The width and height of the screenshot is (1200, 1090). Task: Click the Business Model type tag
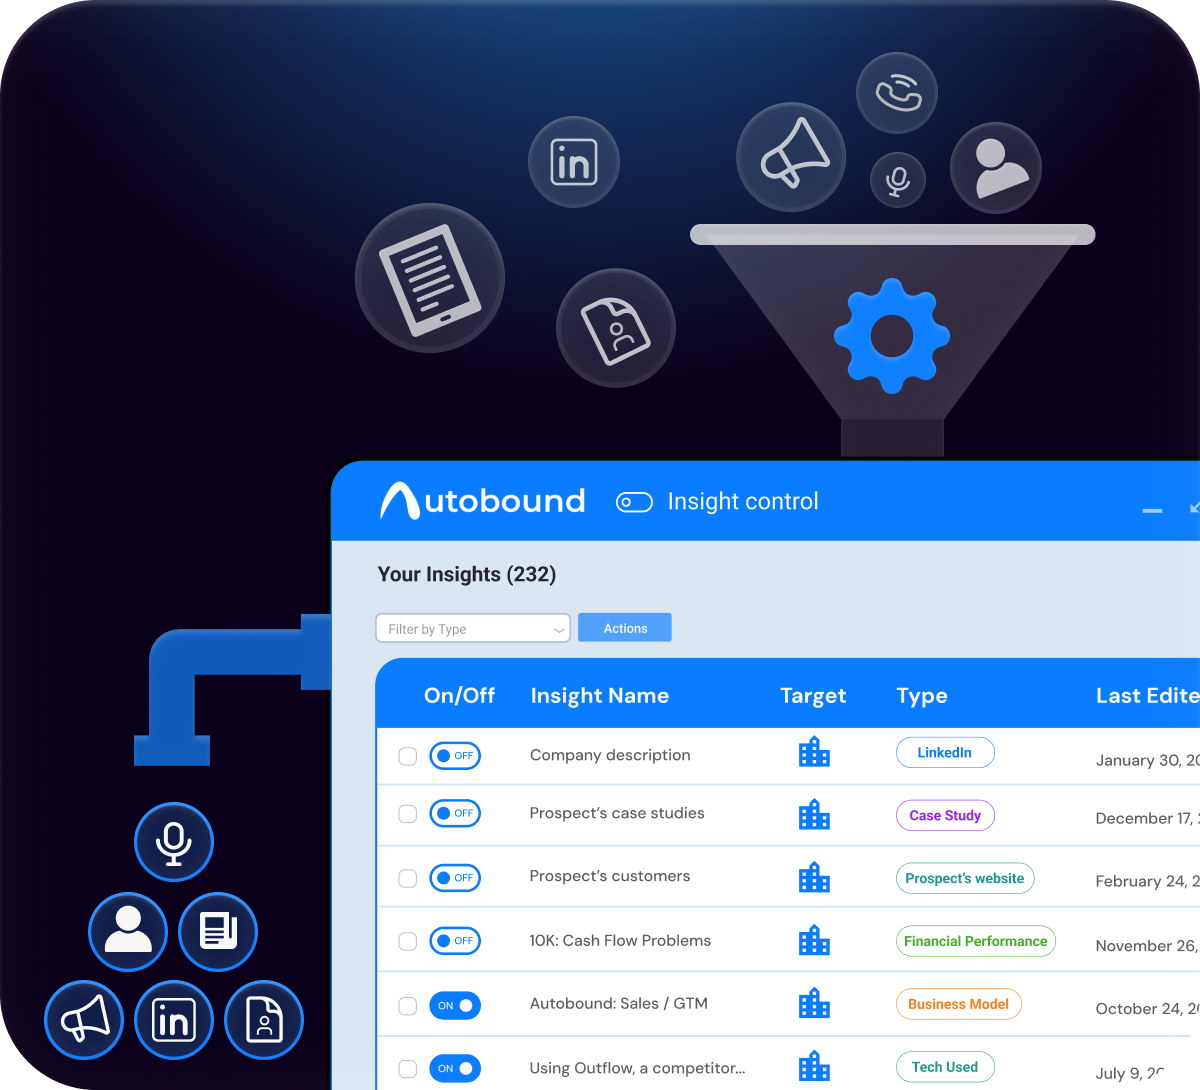coord(958,1004)
